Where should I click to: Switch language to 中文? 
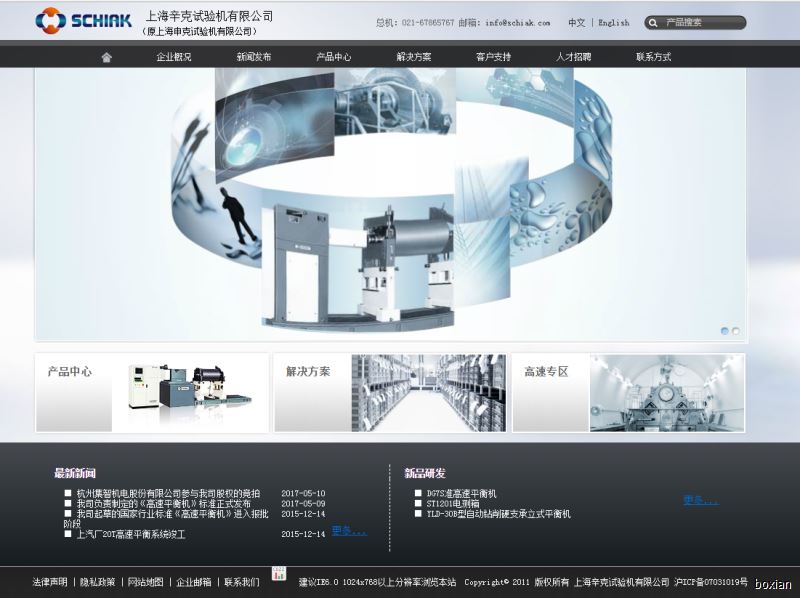tap(577, 22)
